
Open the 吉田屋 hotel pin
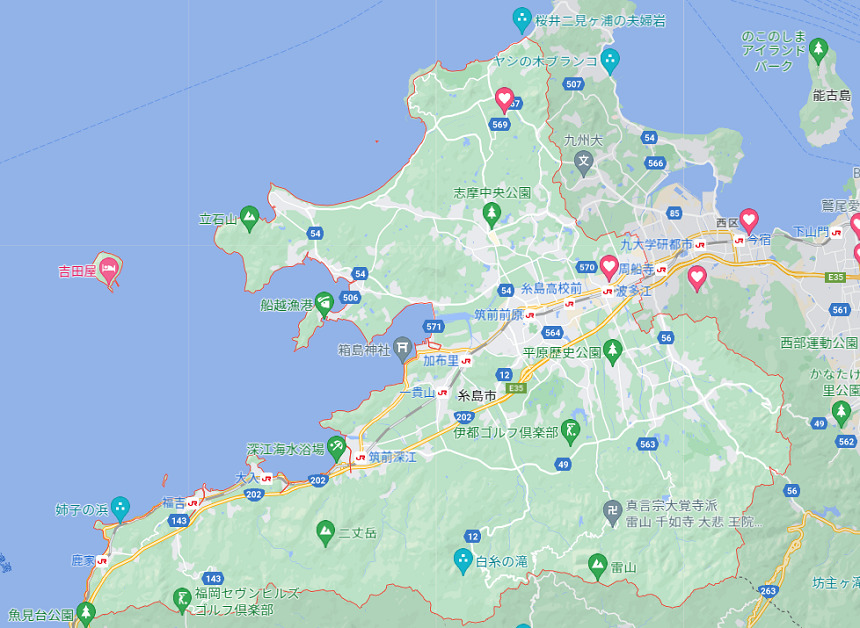click(x=110, y=271)
